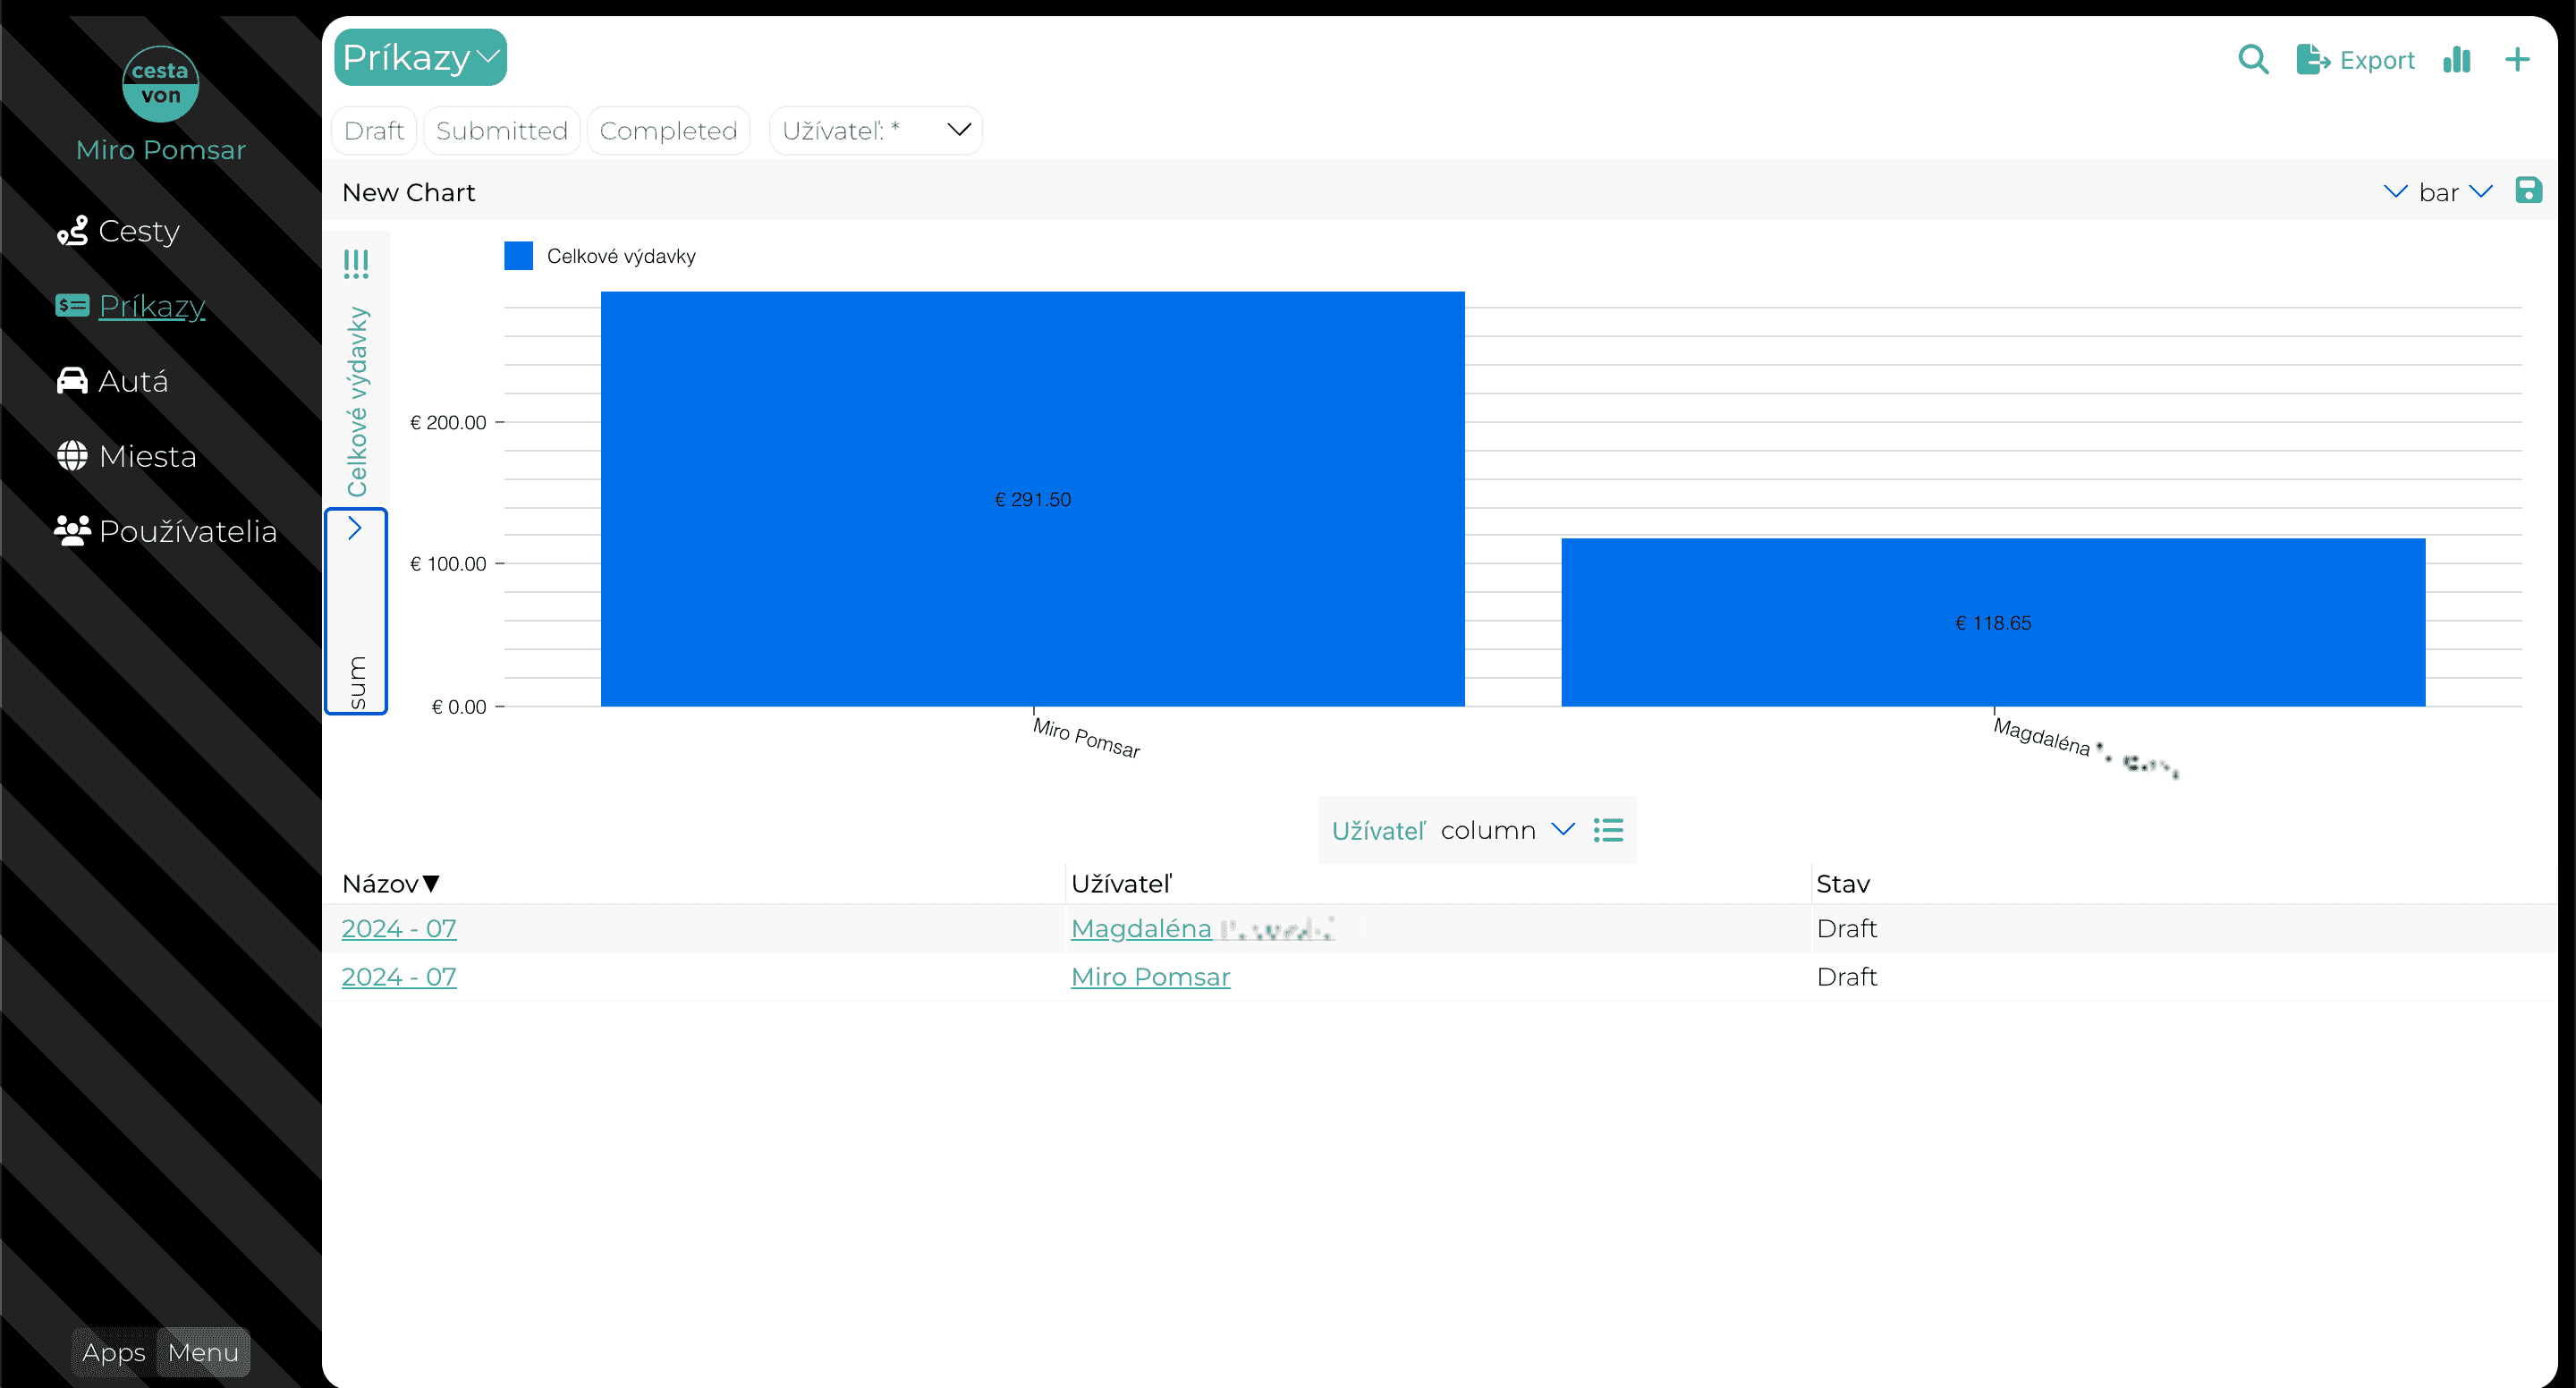Expand the bar chart type dropdown

[x=2455, y=192]
